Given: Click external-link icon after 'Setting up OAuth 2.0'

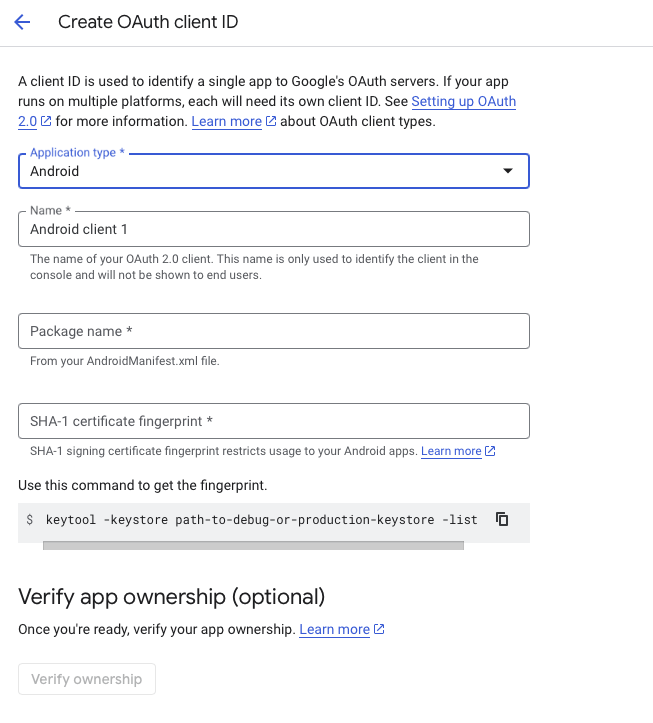Looking at the screenshot, I should 46,122.
